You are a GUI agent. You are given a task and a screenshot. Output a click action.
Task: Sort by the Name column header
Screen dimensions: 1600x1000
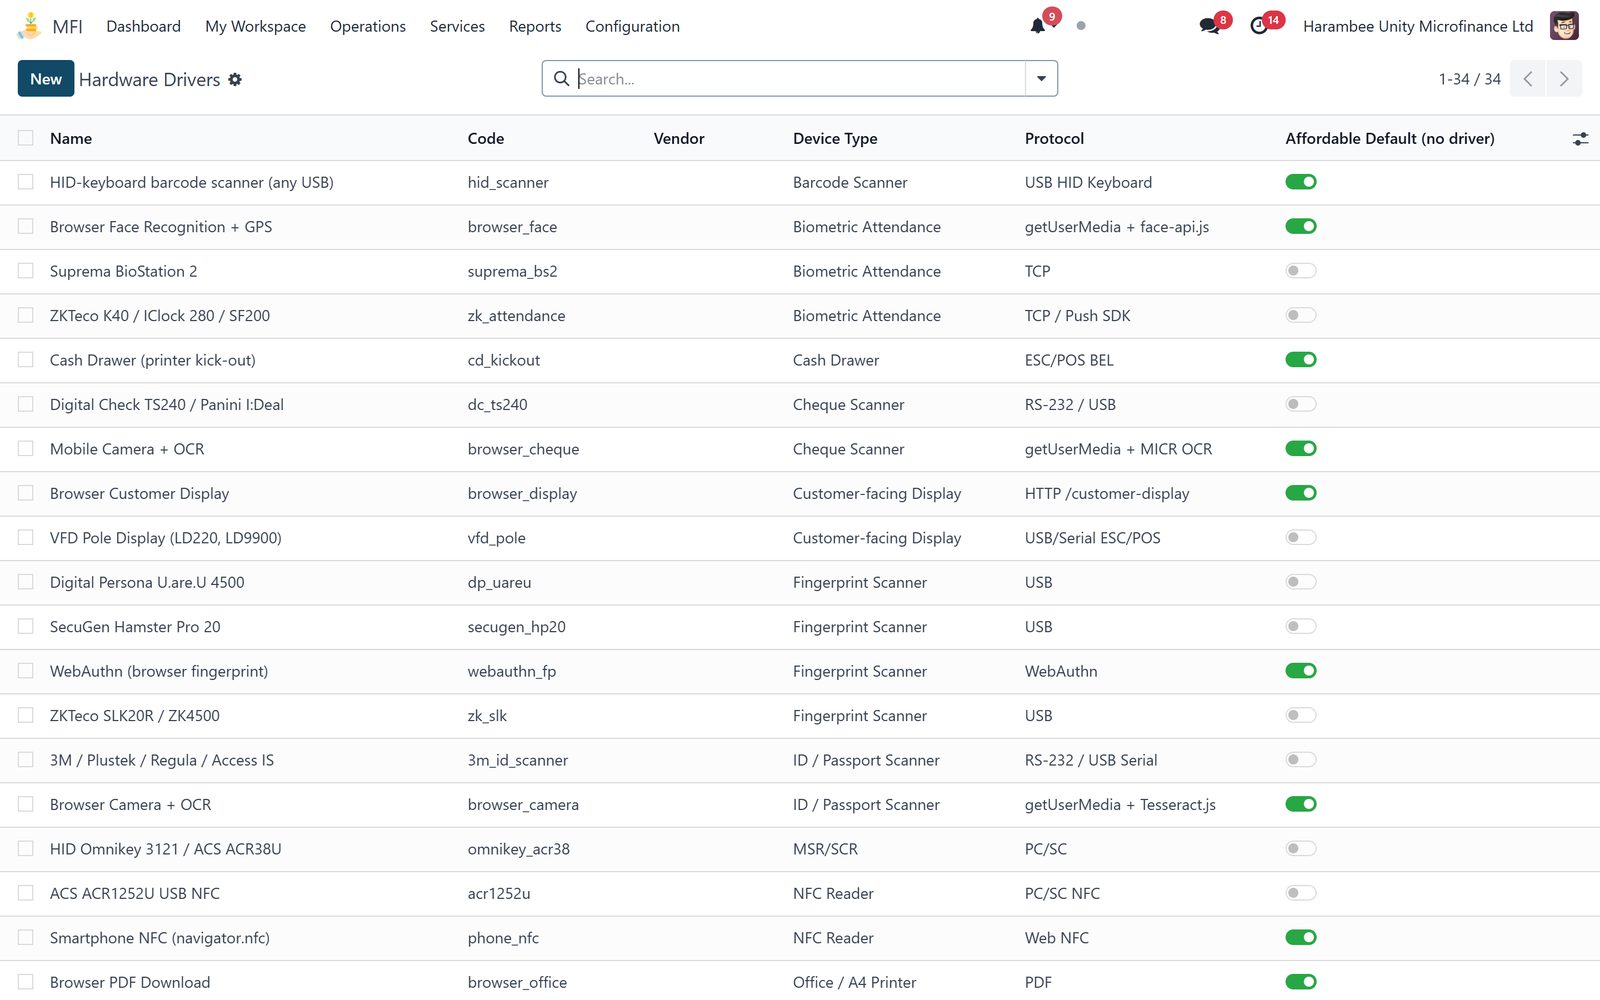coord(71,139)
